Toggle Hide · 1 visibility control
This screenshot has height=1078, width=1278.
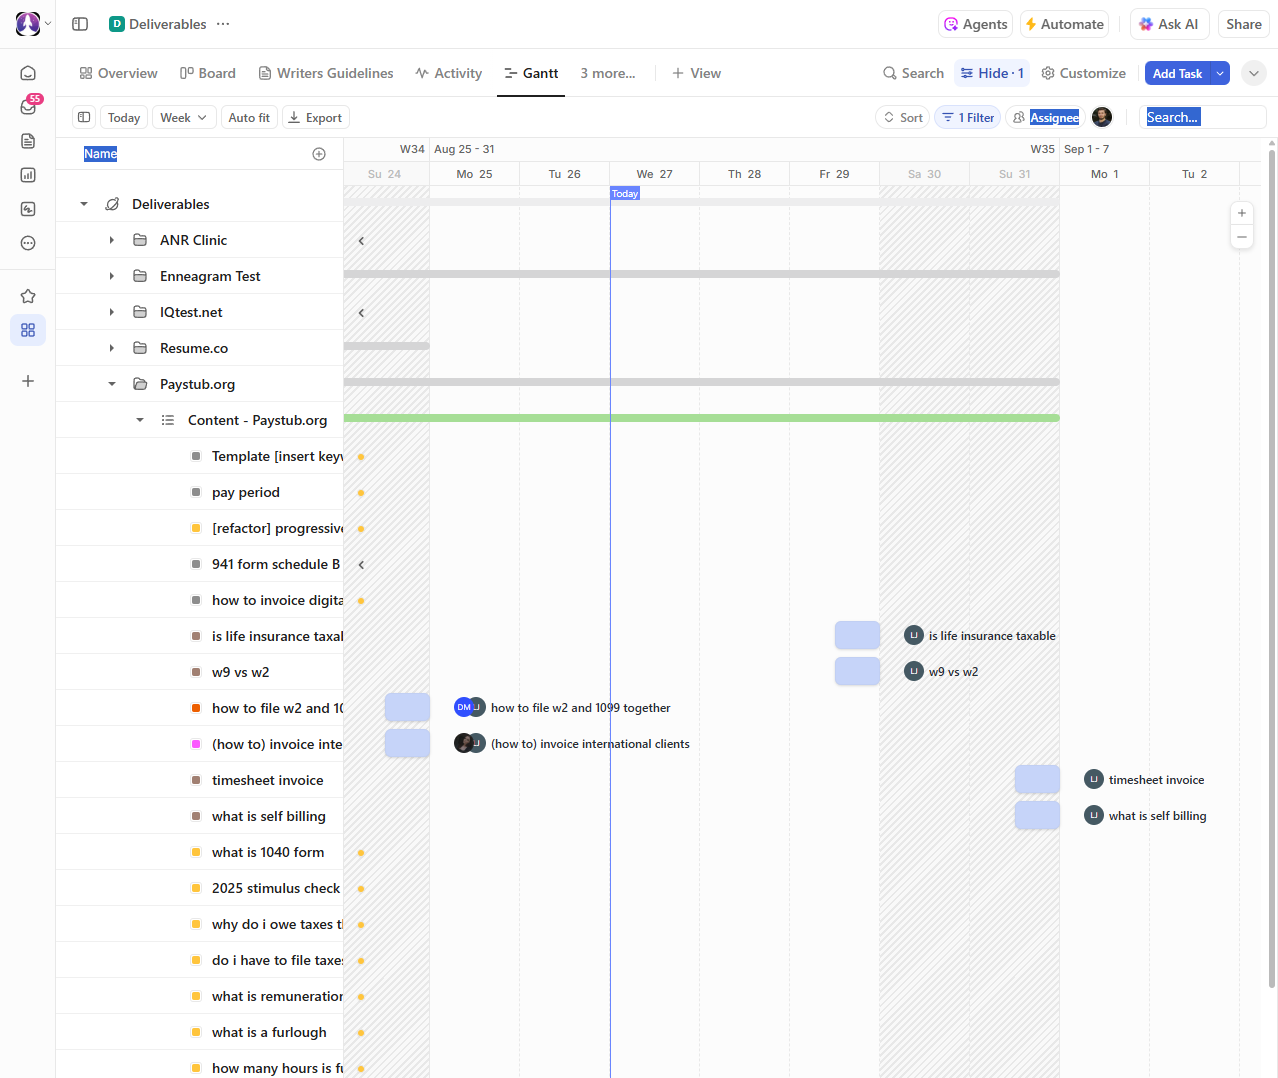coord(991,73)
